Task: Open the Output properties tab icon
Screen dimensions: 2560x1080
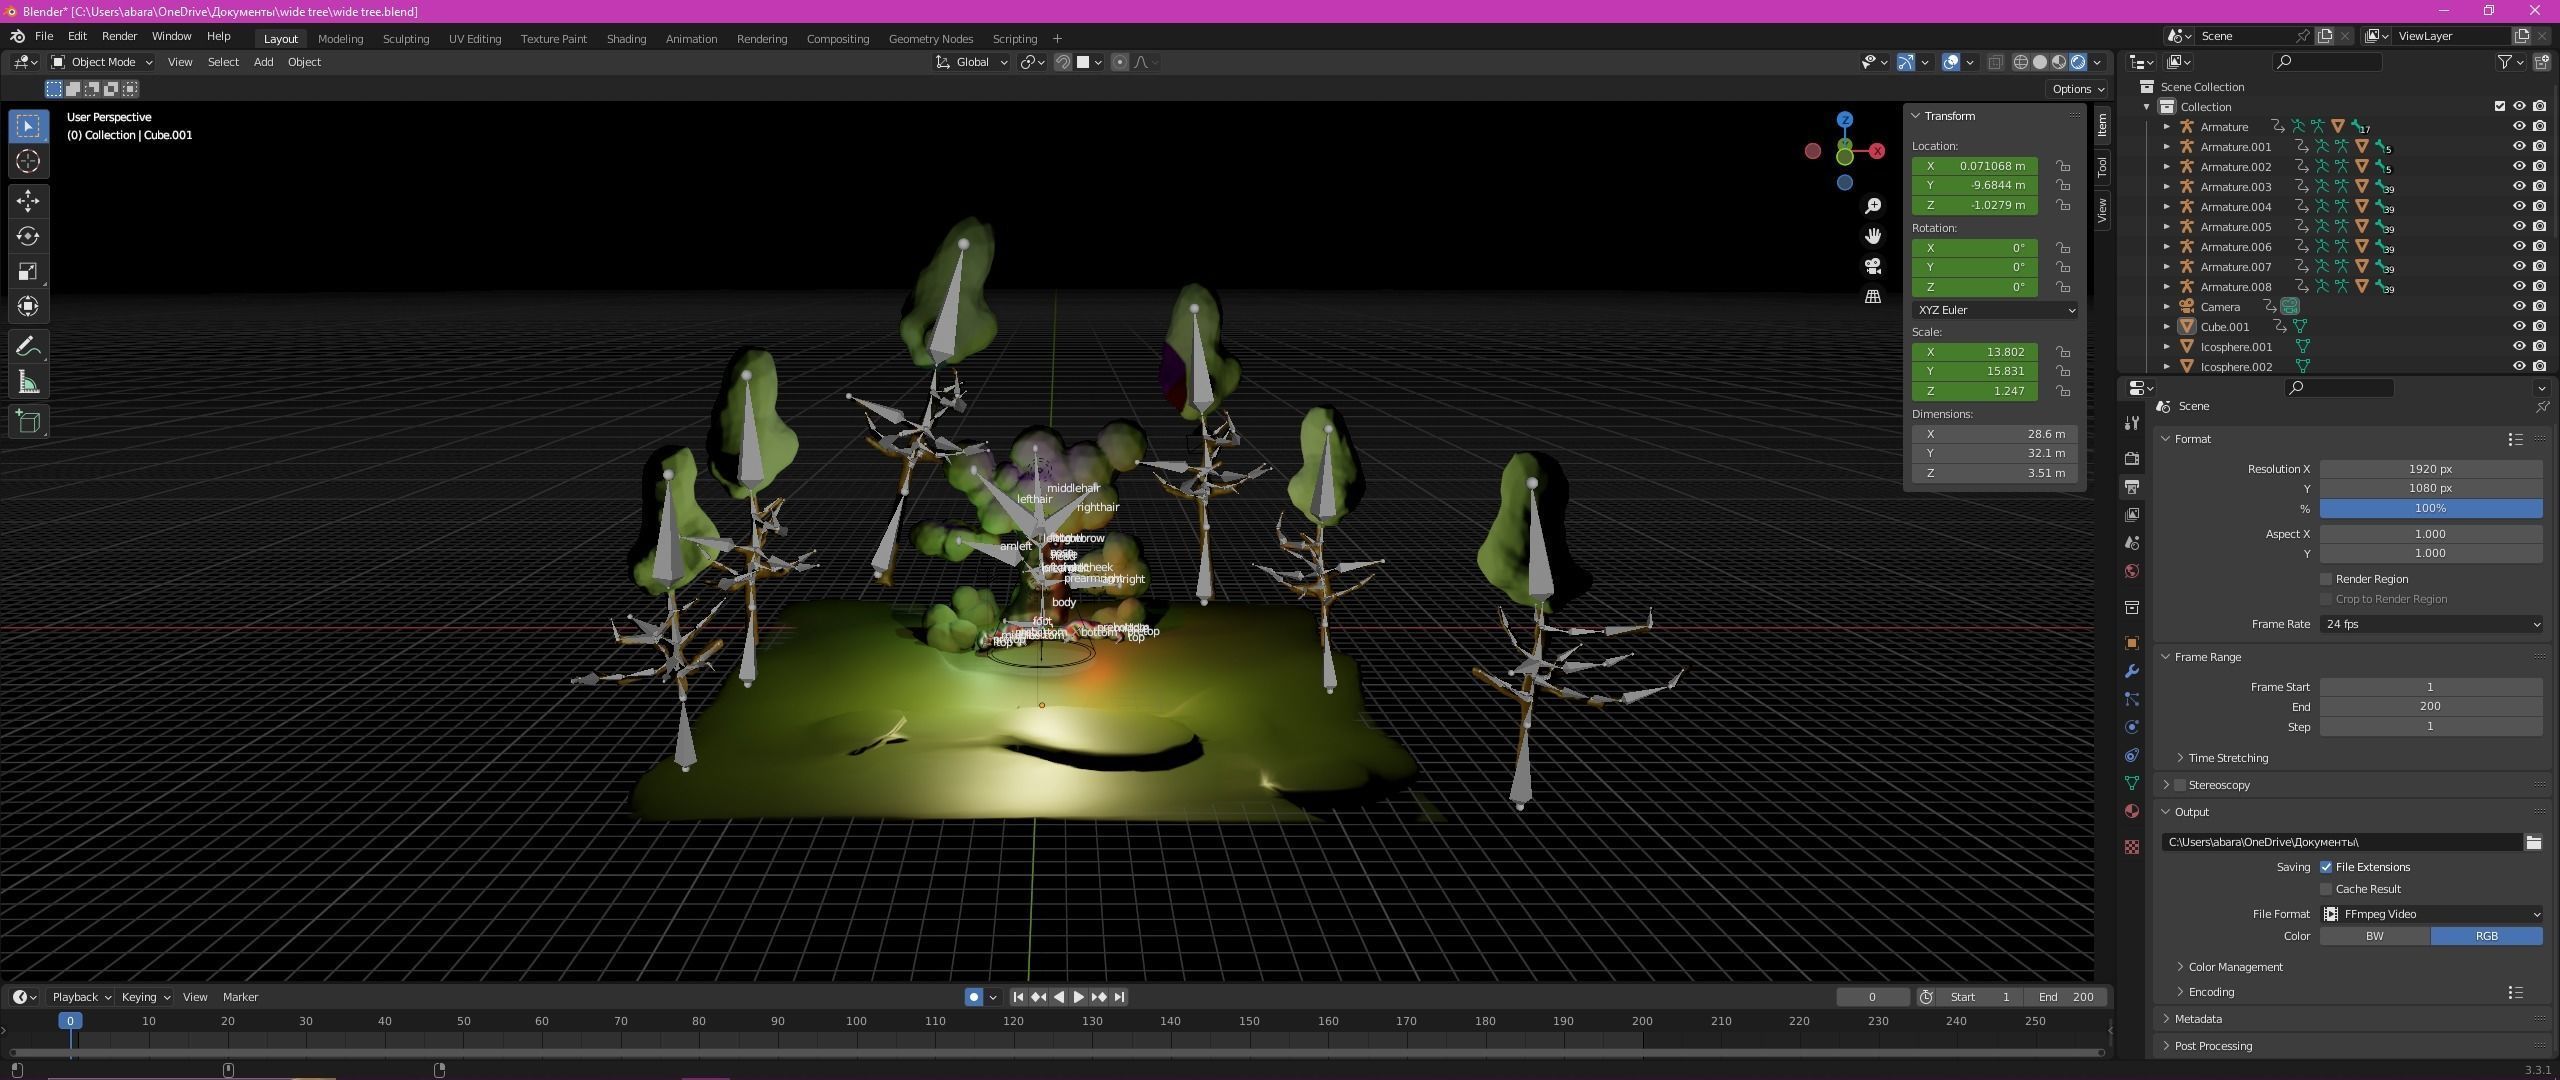Action: tap(2132, 486)
